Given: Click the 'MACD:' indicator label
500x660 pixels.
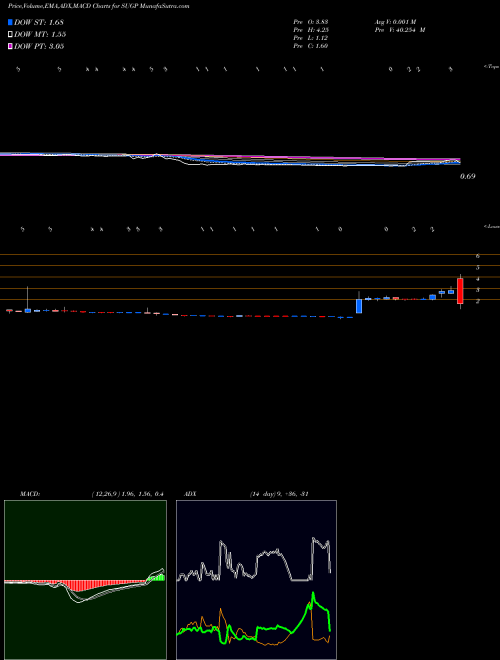Looking at the screenshot, I should pyautogui.click(x=30, y=494).
